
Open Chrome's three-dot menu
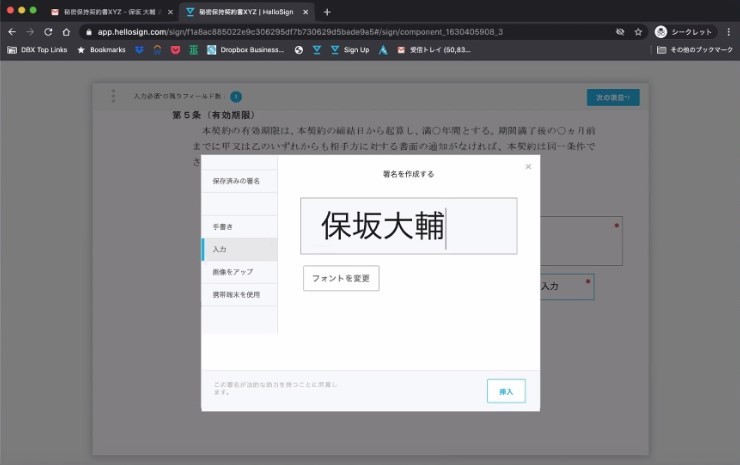(x=728, y=32)
